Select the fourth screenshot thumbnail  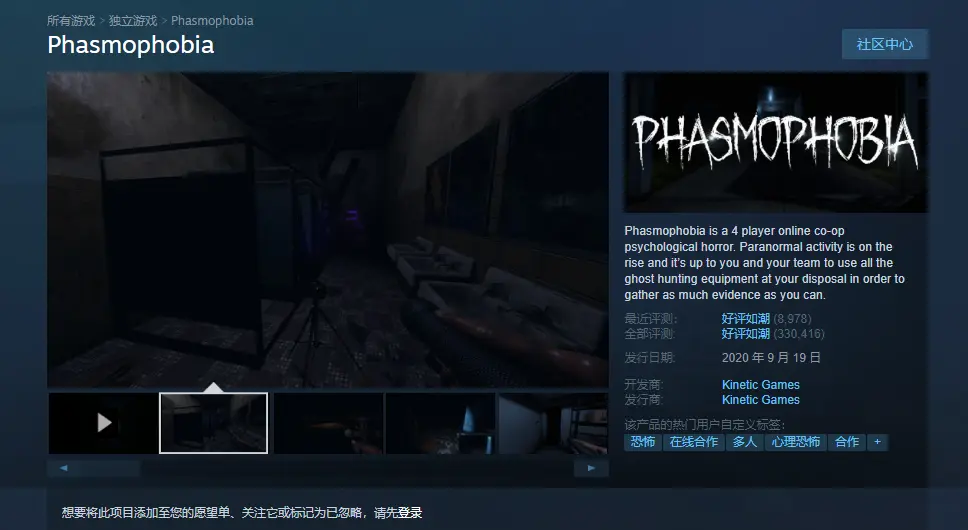coord(440,423)
